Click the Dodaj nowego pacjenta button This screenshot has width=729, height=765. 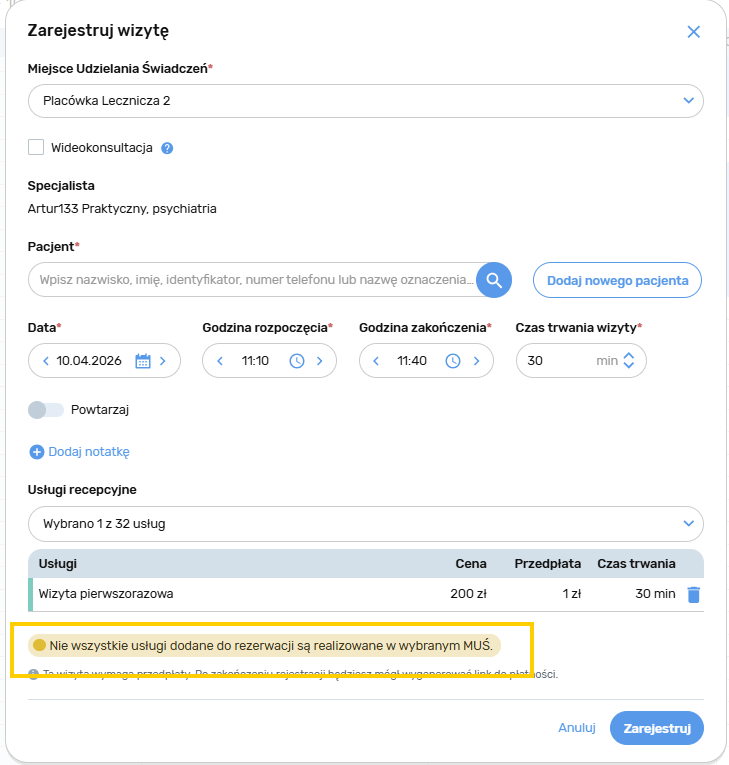pyautogui.click(x=617, y=280)
